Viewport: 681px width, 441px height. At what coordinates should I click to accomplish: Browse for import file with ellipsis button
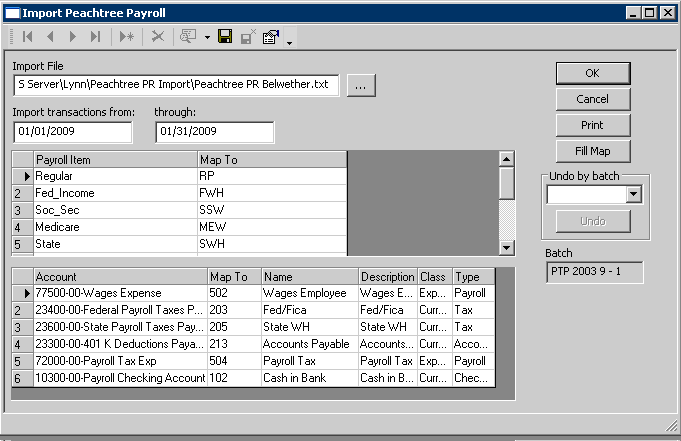(x=361, y=86)
